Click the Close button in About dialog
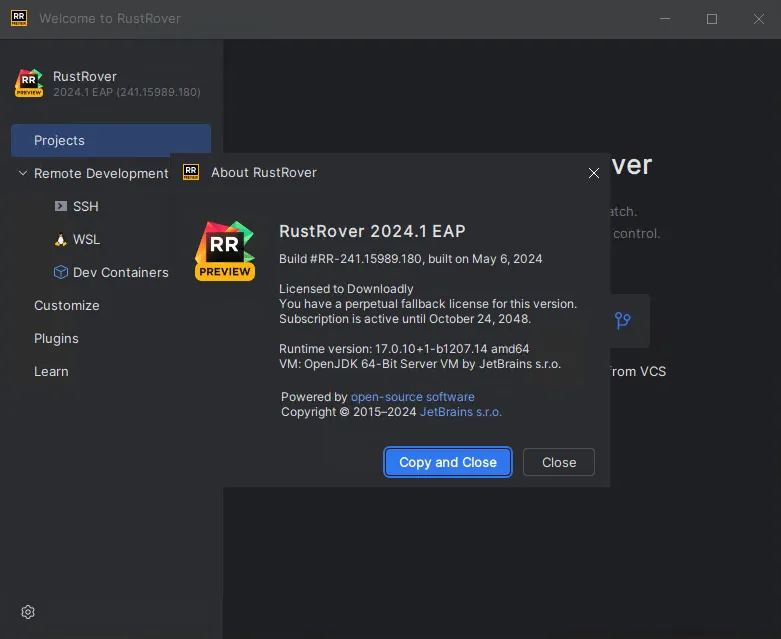Image resolution: width=781 pixels, height=639 pixels. [x=559, y=462]
